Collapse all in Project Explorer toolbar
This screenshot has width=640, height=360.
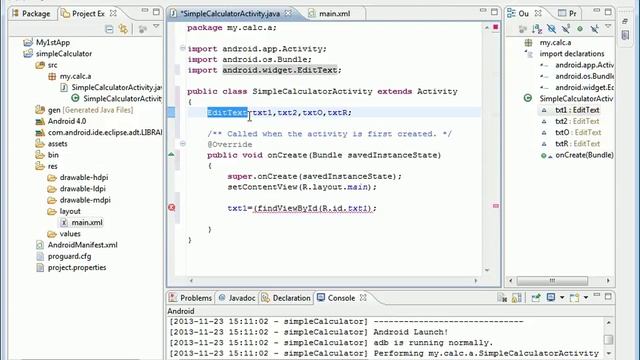coord(109,29)
